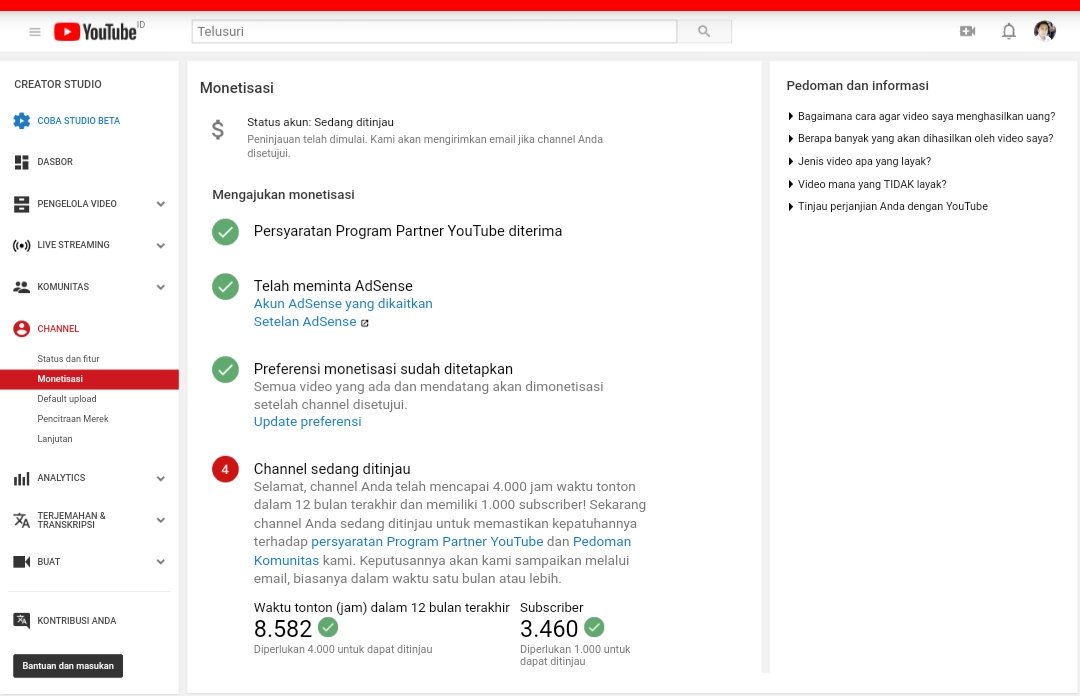Image resolution: width=1080 pixels, height=696 pixels.
Task: Expand the Live Streaming chevron
Action: (x=160, y=245)
